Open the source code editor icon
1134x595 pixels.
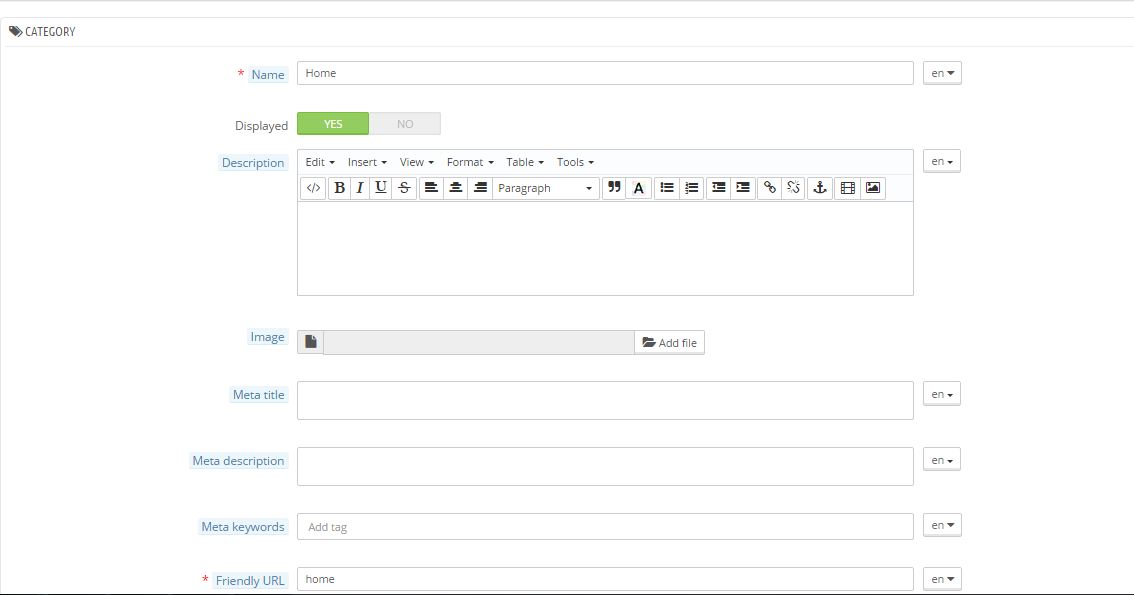tap(313, 188)
